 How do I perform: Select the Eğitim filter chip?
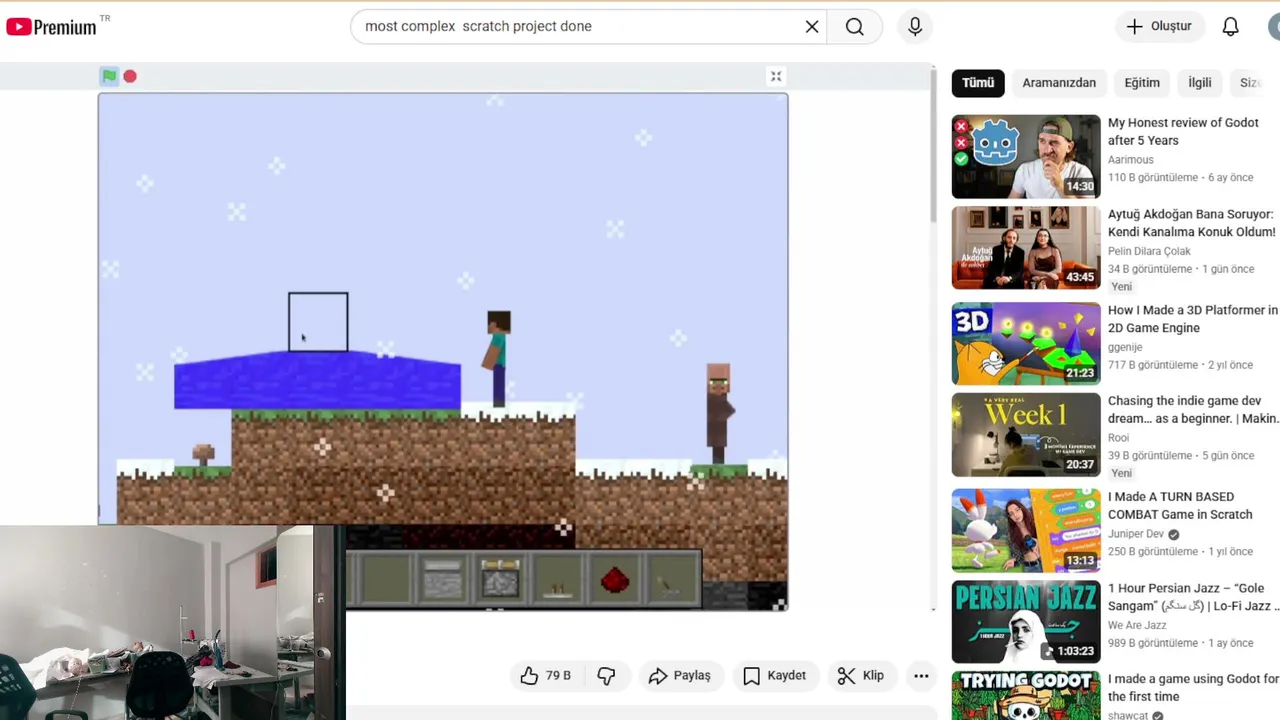(1142, 83)
